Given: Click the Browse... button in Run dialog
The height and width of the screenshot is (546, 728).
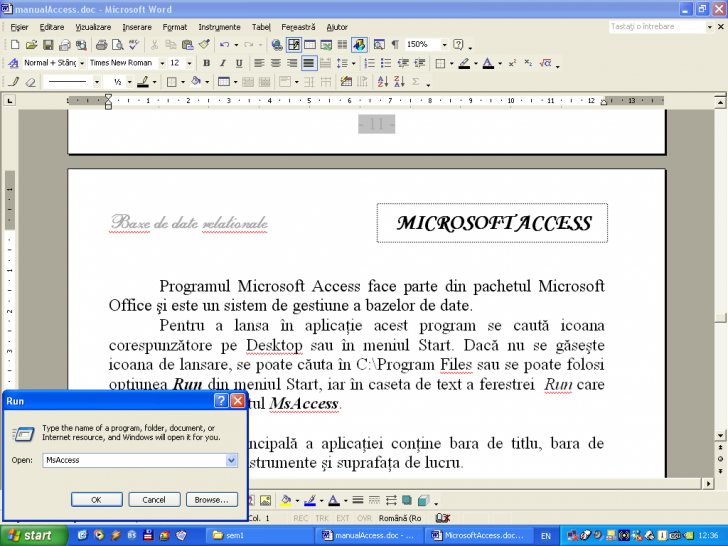Looking at the screenshot, I should click(211, 499).
